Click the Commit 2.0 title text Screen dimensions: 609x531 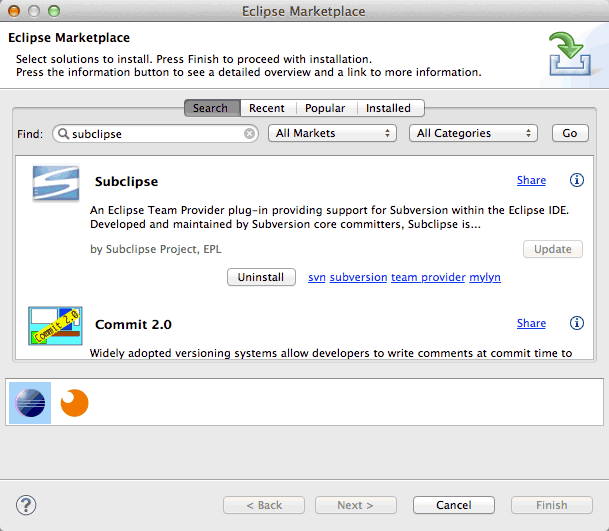click(x=133, y=324)
